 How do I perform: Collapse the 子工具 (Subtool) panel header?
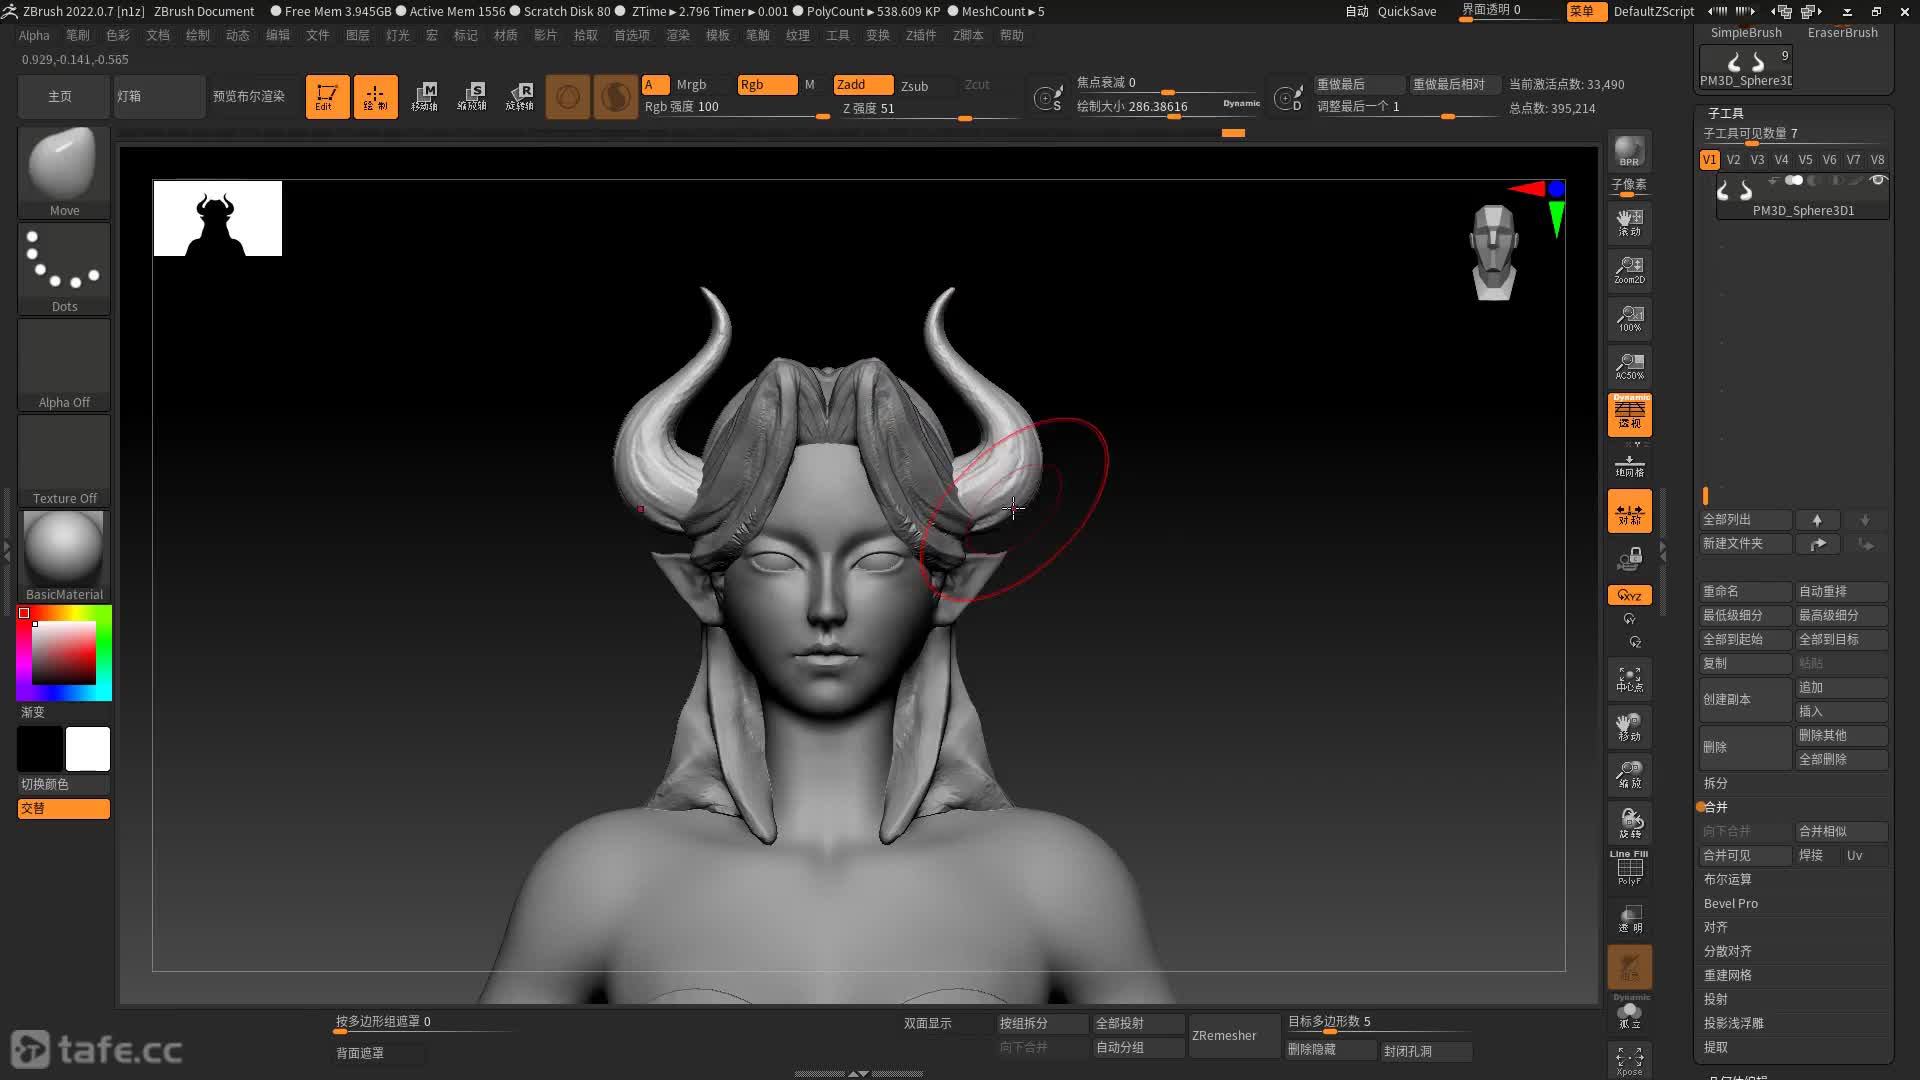[1726, 113]
